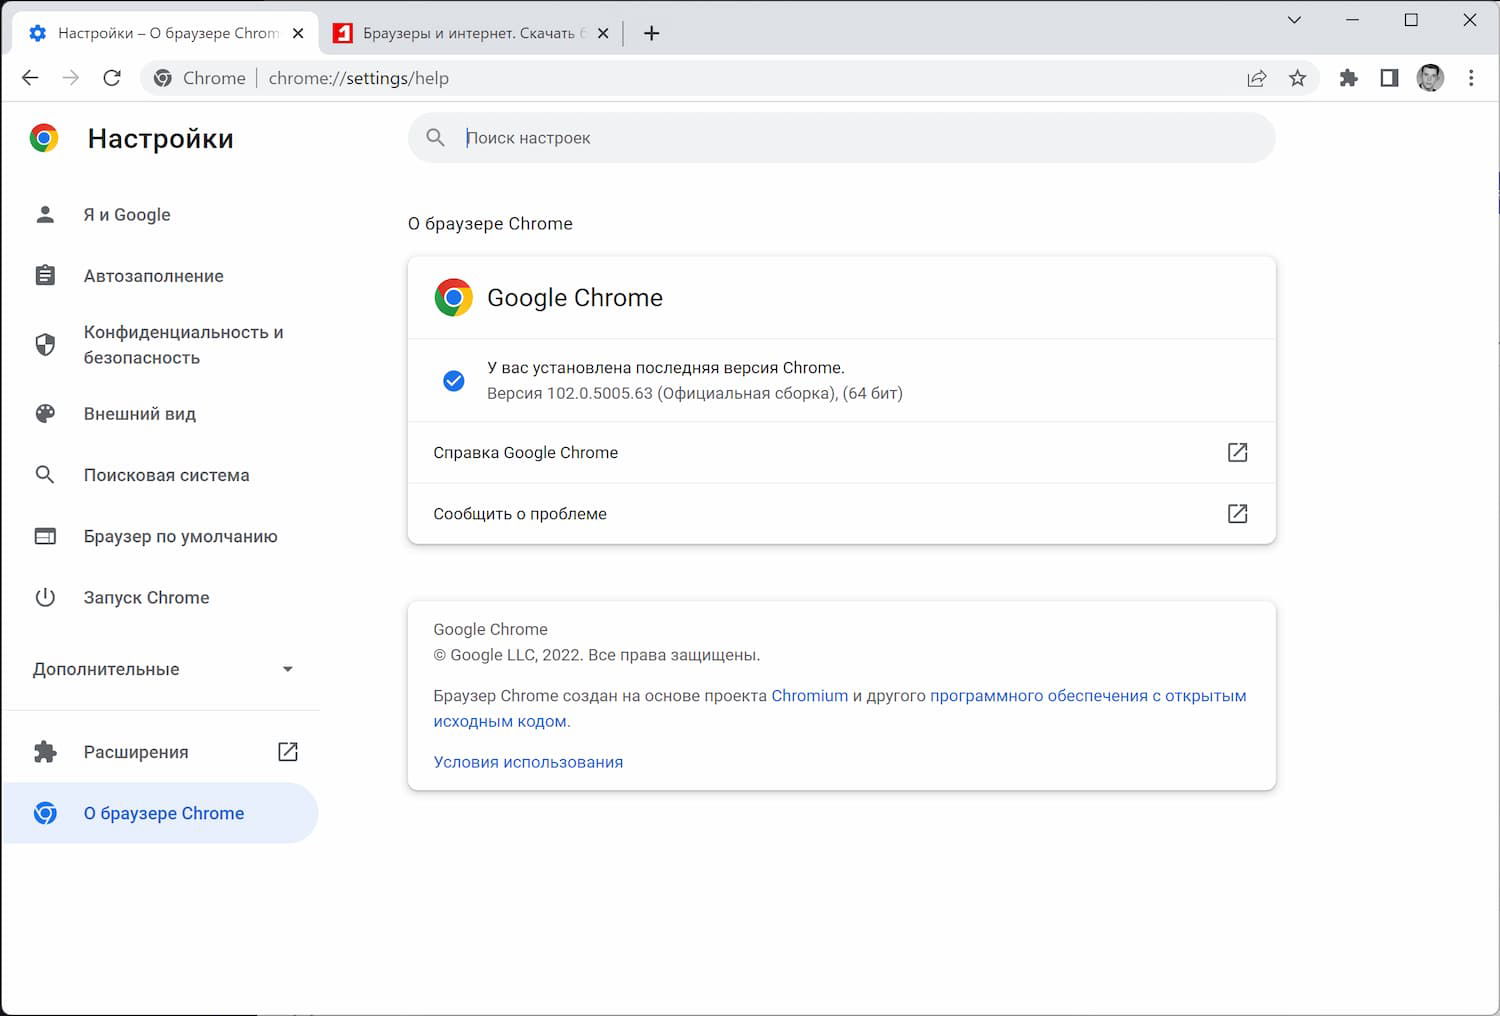Open the Extensions puzzle icon in toolbar
1500x1016 pixels.
[1349, 78]
